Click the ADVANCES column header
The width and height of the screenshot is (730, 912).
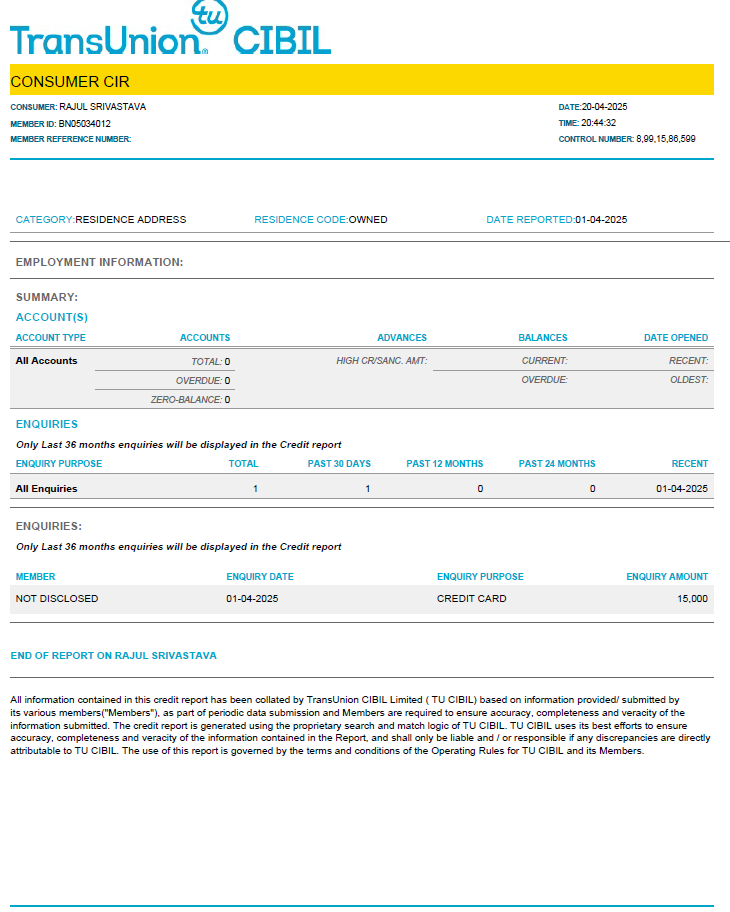pyautogui.click(x=402, y=338)
